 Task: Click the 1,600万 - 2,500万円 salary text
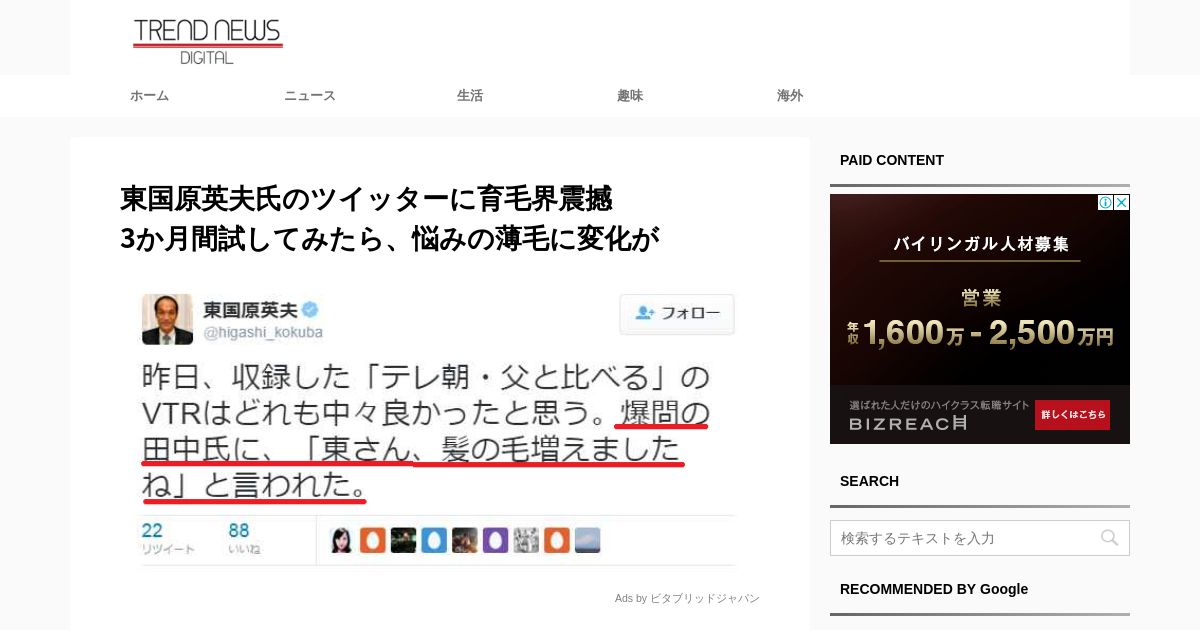click(x=980, y=333)
